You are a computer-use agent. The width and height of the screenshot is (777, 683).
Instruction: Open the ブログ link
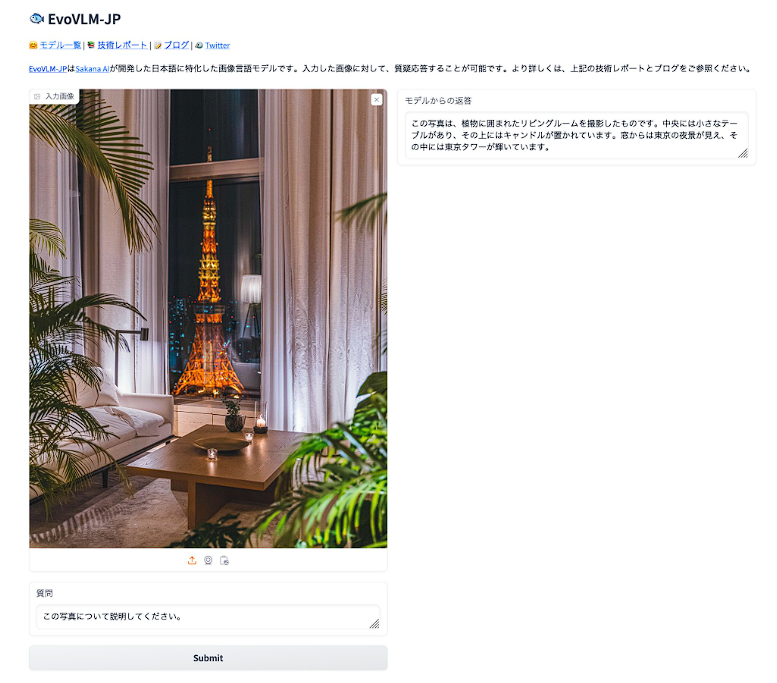point(176,45)
